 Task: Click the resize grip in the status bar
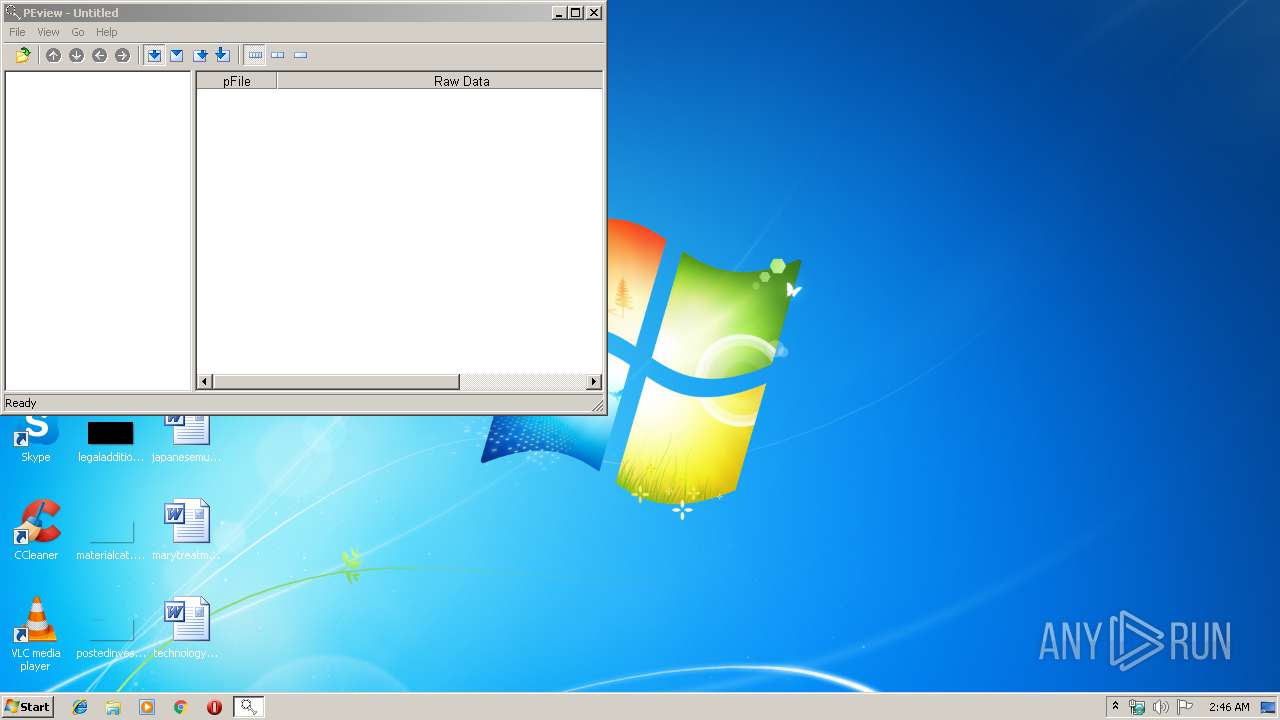(x=597, y=405)
